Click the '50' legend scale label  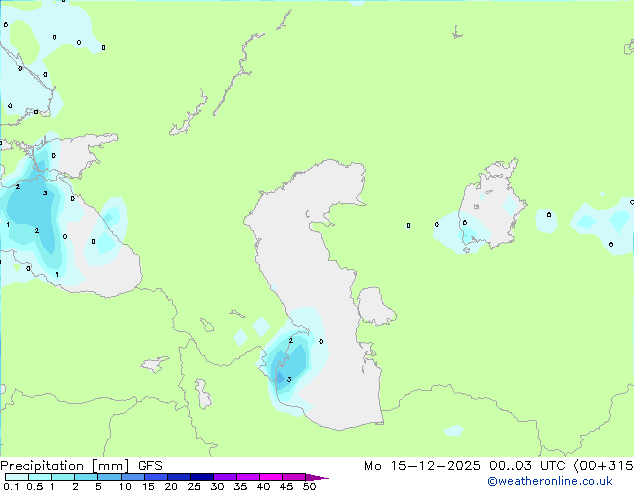pos(309,486)
